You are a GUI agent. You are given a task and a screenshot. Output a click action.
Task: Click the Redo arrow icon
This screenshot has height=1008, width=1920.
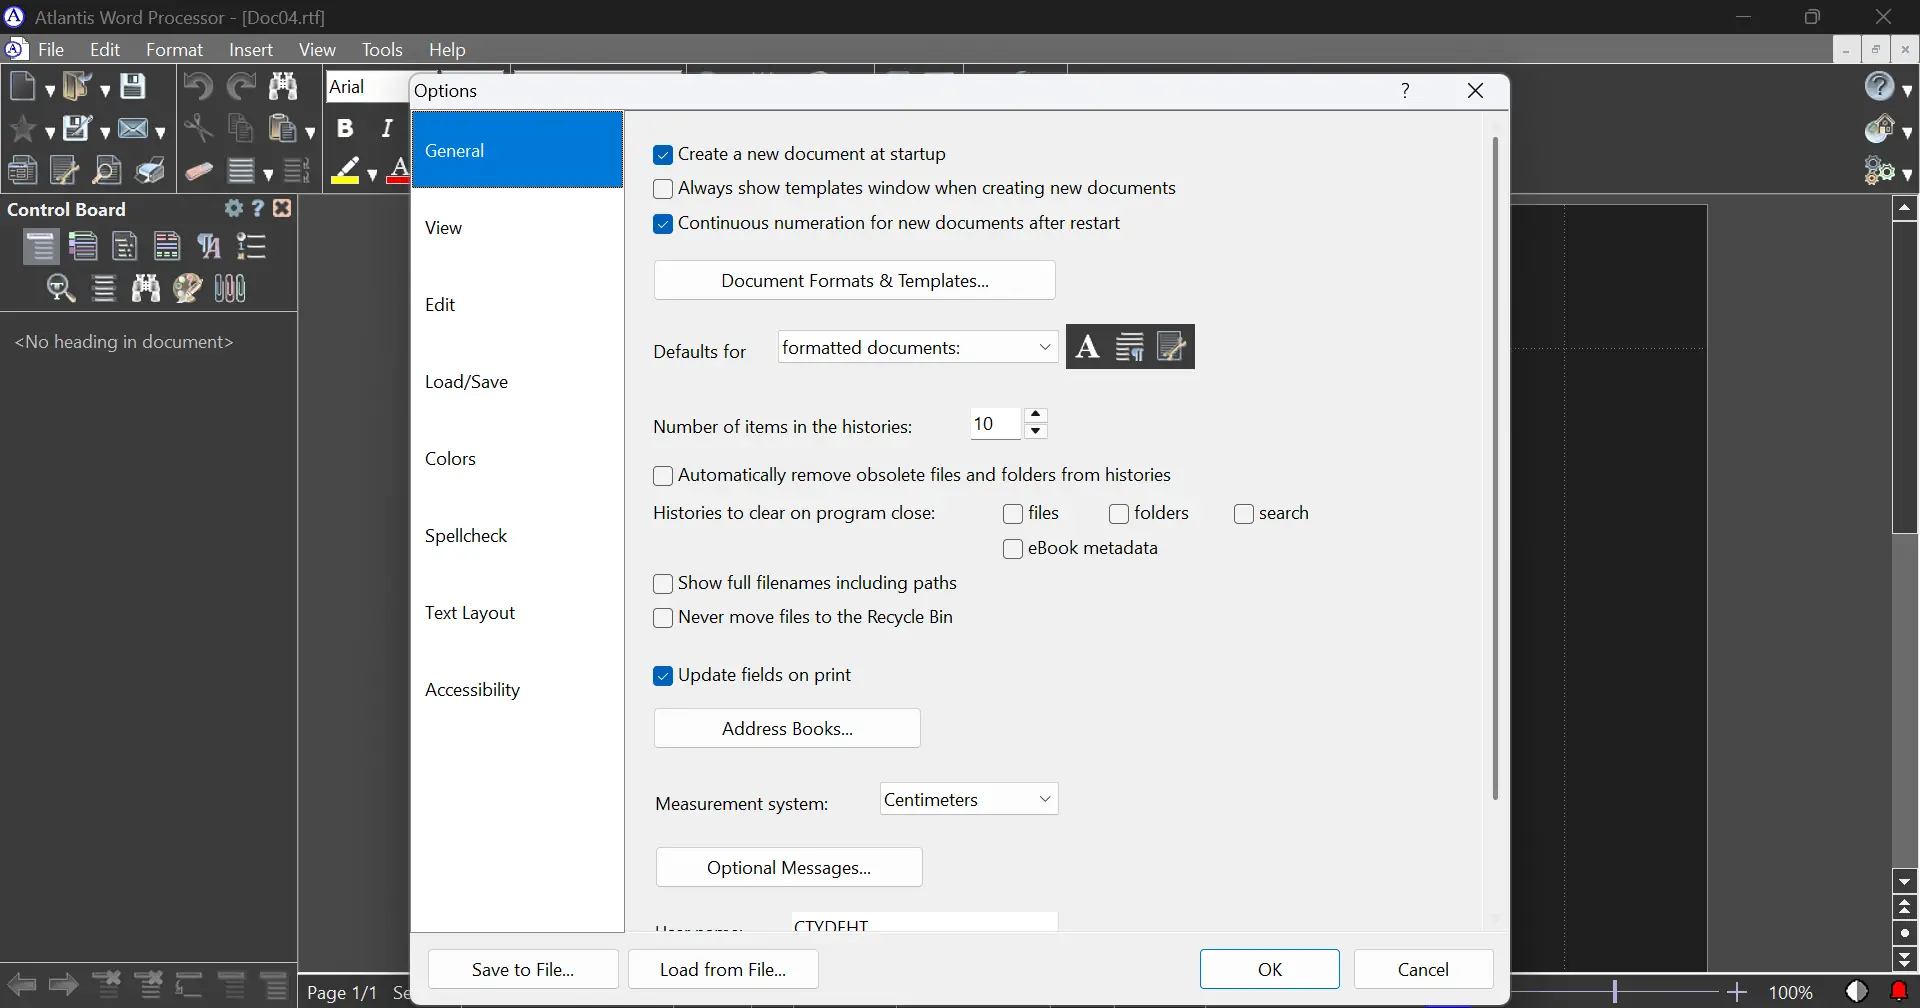point(241,87)
